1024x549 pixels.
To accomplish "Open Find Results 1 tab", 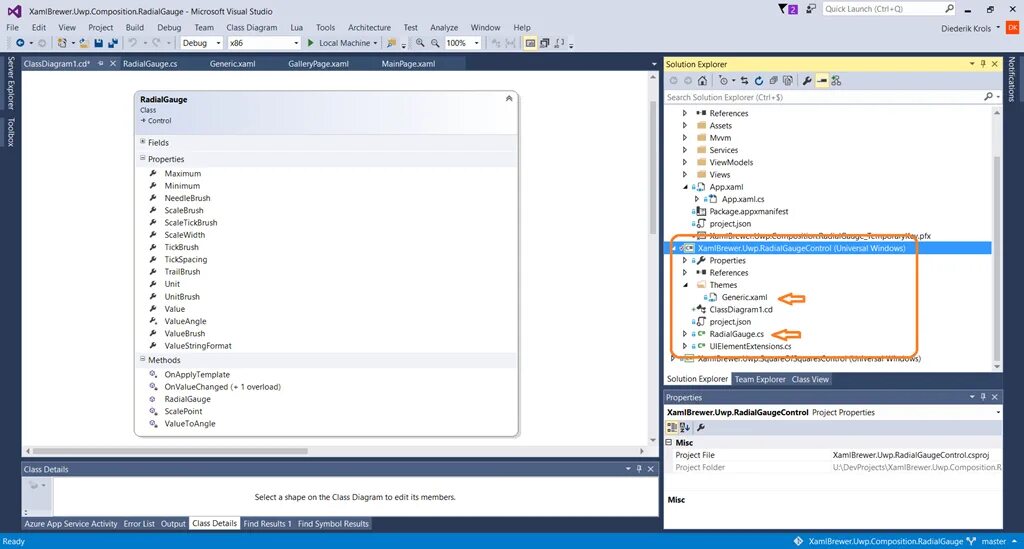I will coord(267,524).
